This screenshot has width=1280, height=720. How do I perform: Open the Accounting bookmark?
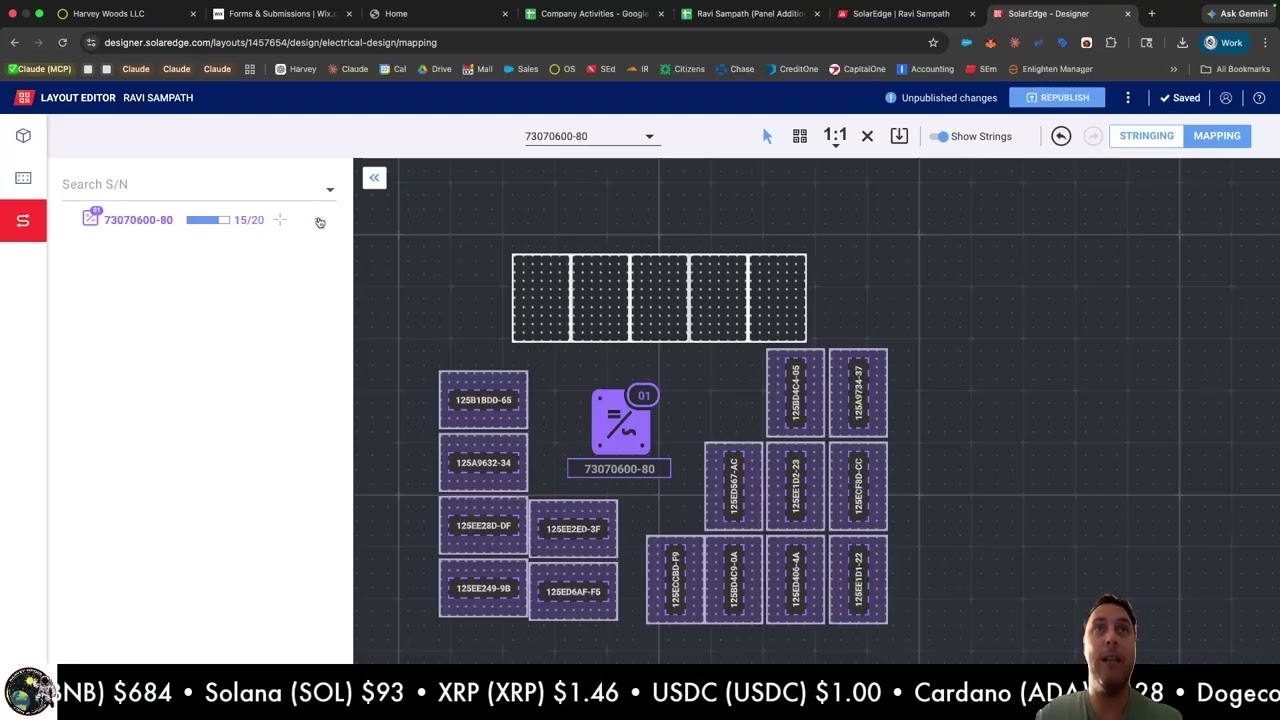coord(925,69)
